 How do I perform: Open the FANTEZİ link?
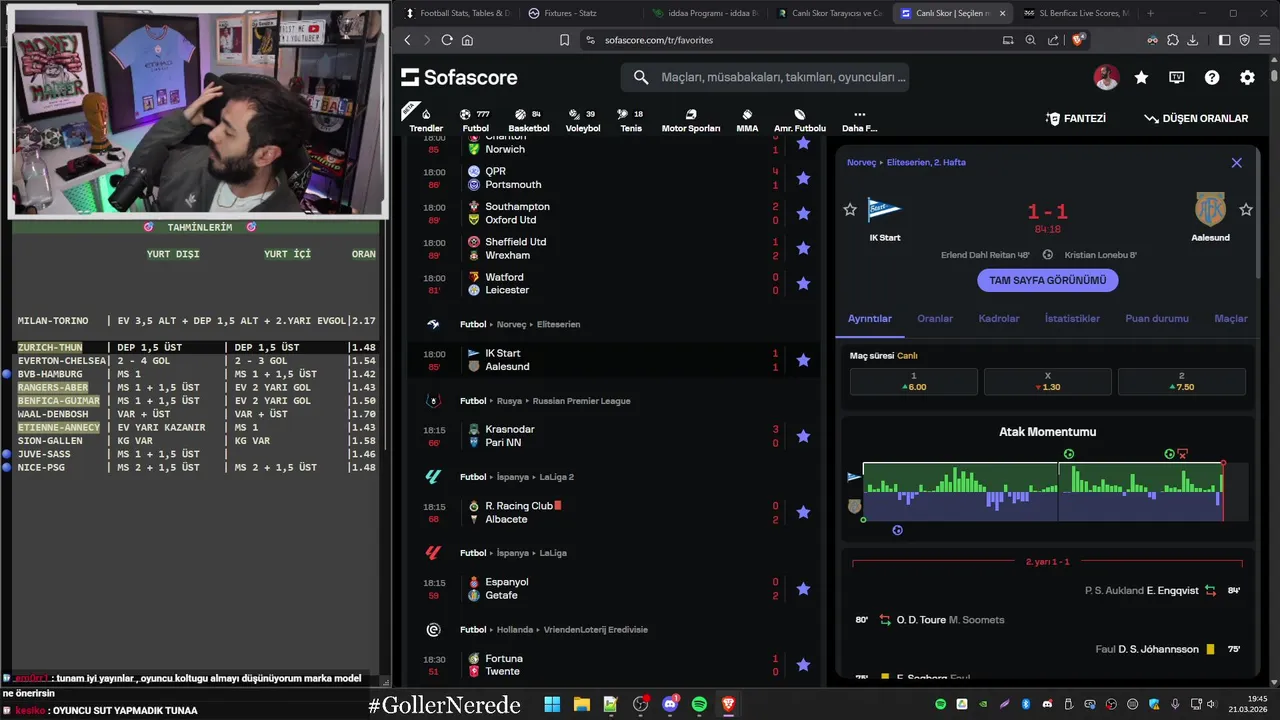1076,118
